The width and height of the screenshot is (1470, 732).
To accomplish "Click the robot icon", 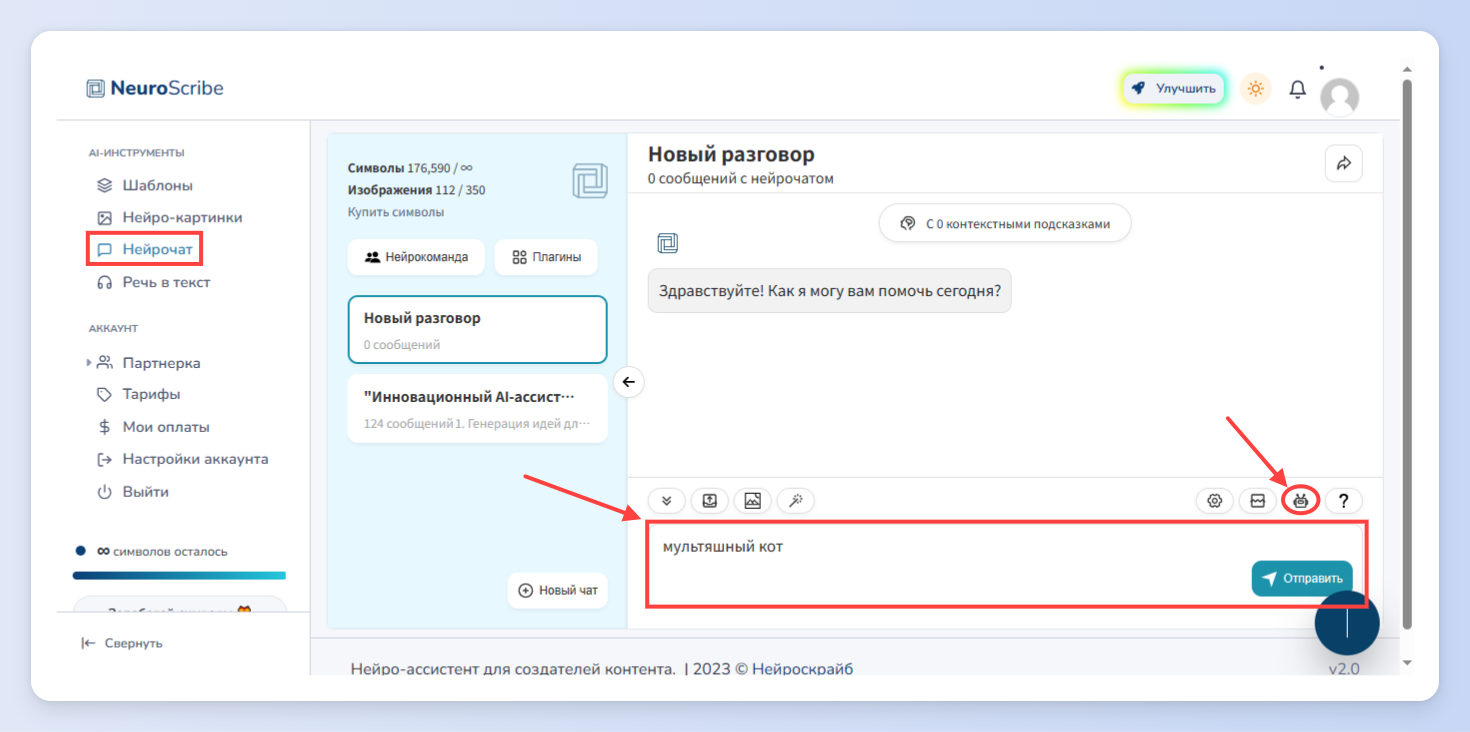I will (x=1301, y=501).
